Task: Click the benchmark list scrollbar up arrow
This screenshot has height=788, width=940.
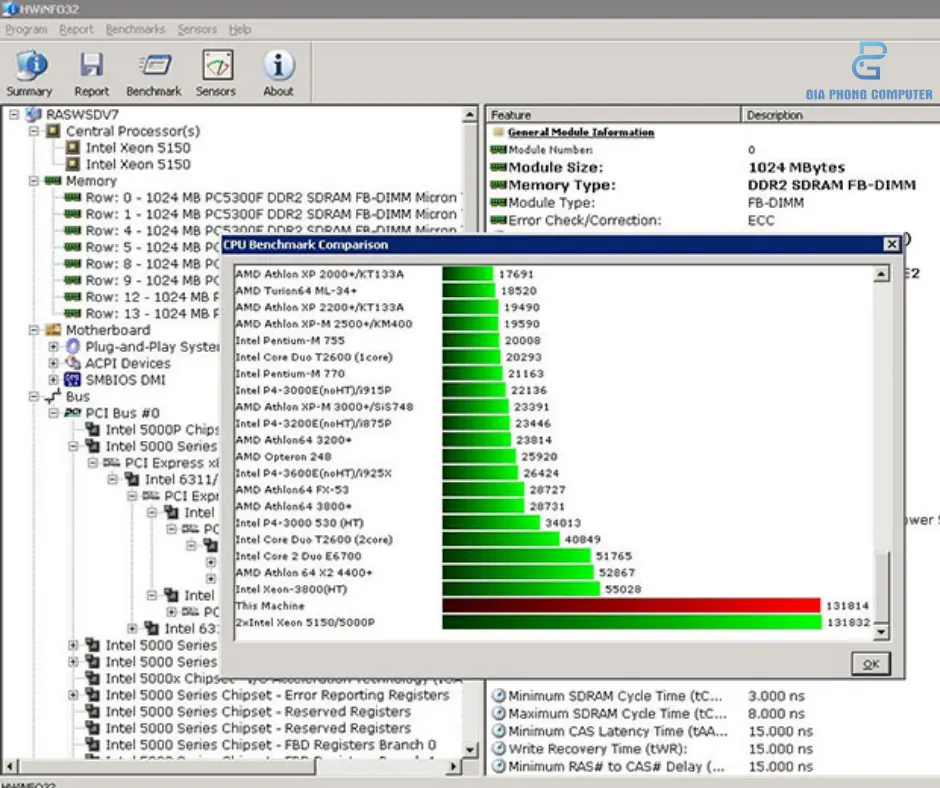Action: (881, 274)
